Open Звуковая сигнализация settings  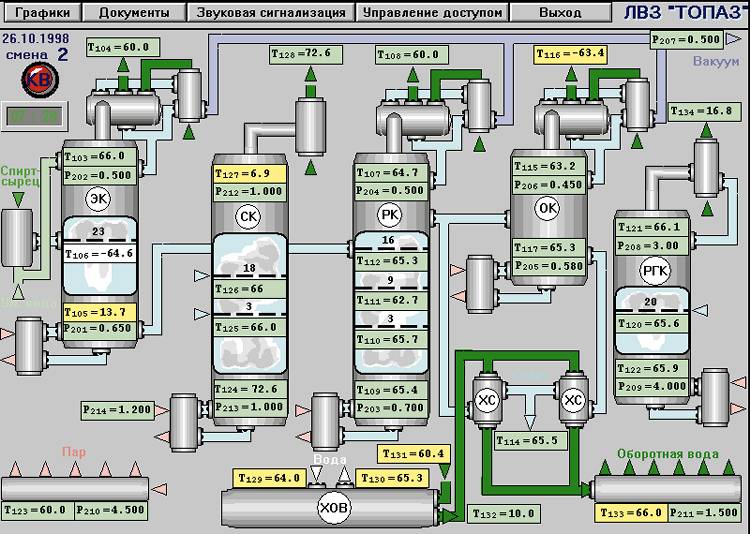click(x=271, y=13)
